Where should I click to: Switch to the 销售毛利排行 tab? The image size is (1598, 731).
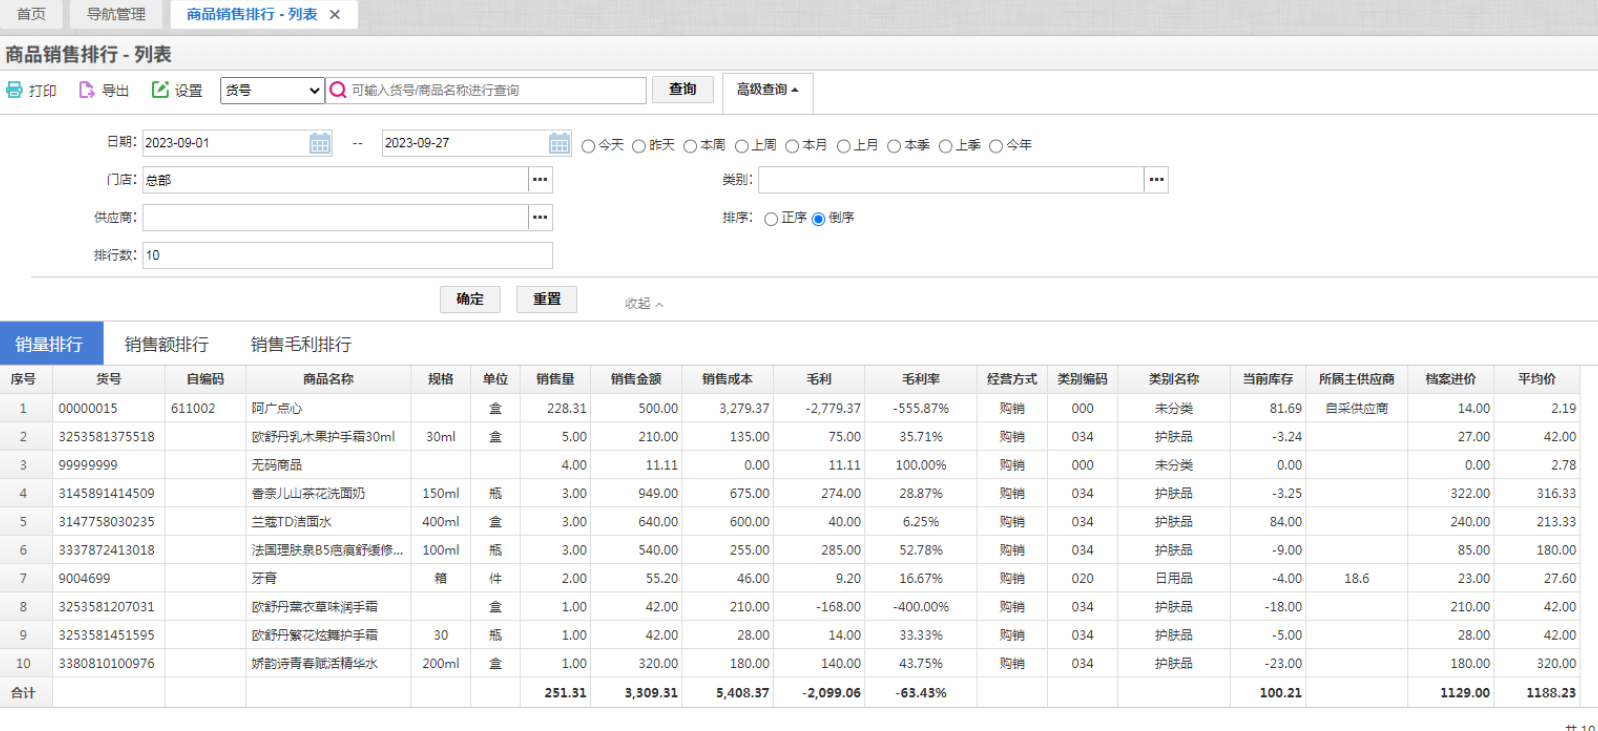coord(301,344)
